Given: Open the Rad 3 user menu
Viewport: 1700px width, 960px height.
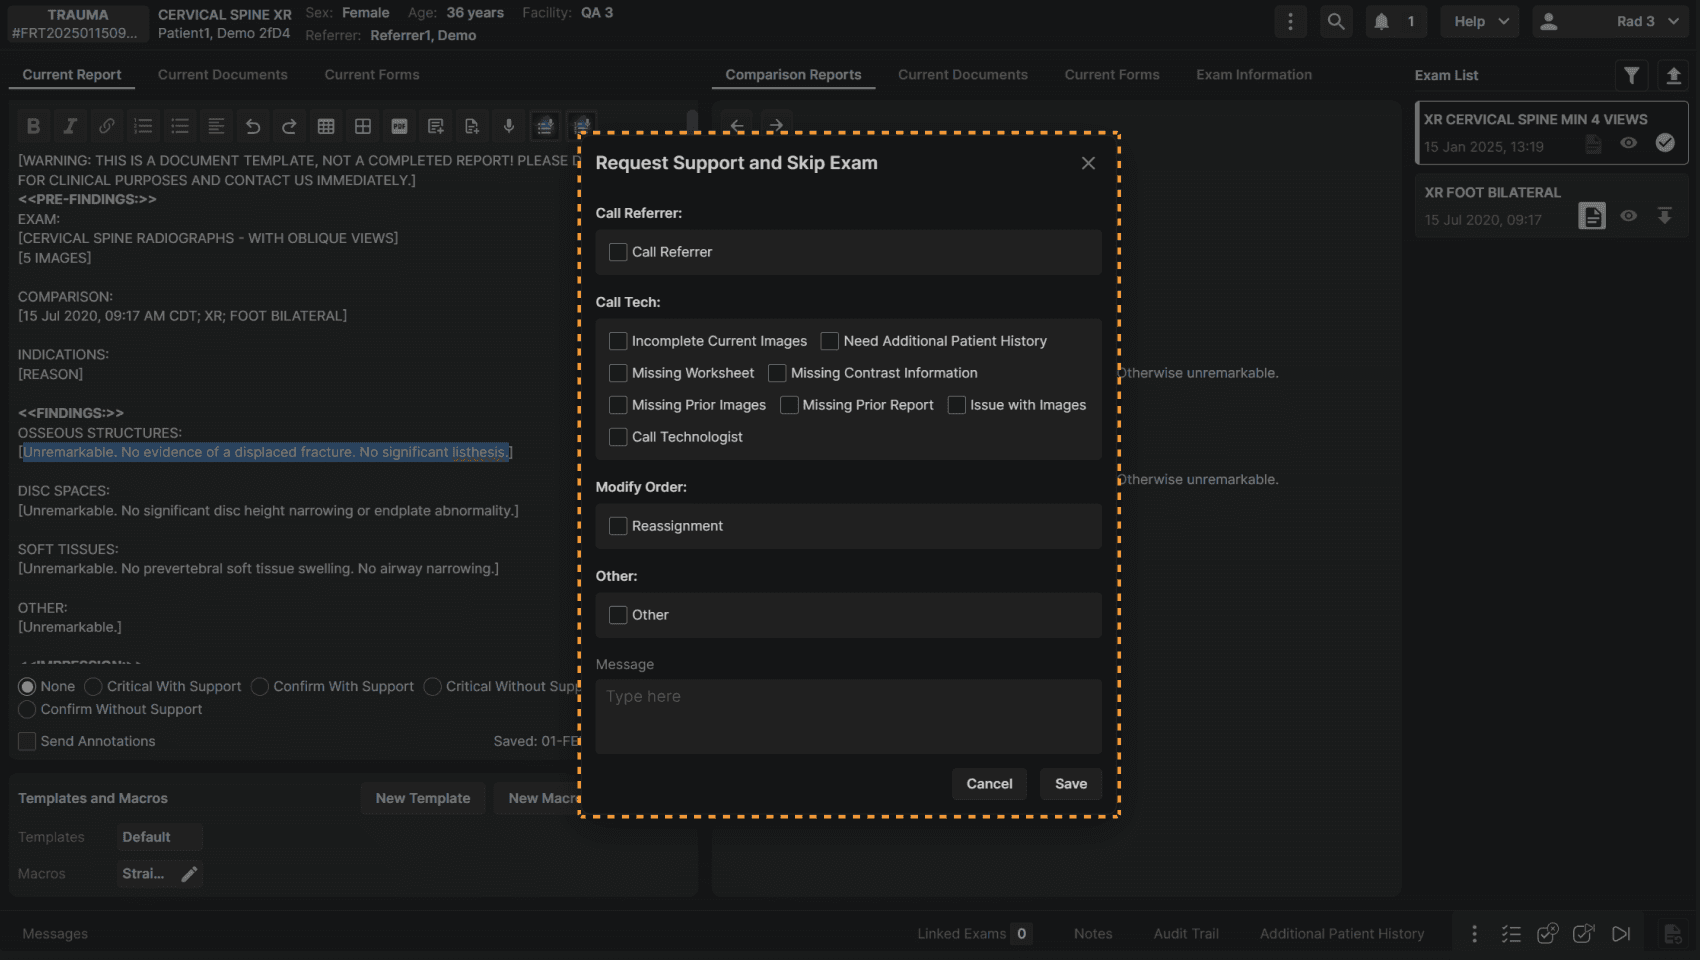Looking at the screenshot, I should (x=1610, y=21).
